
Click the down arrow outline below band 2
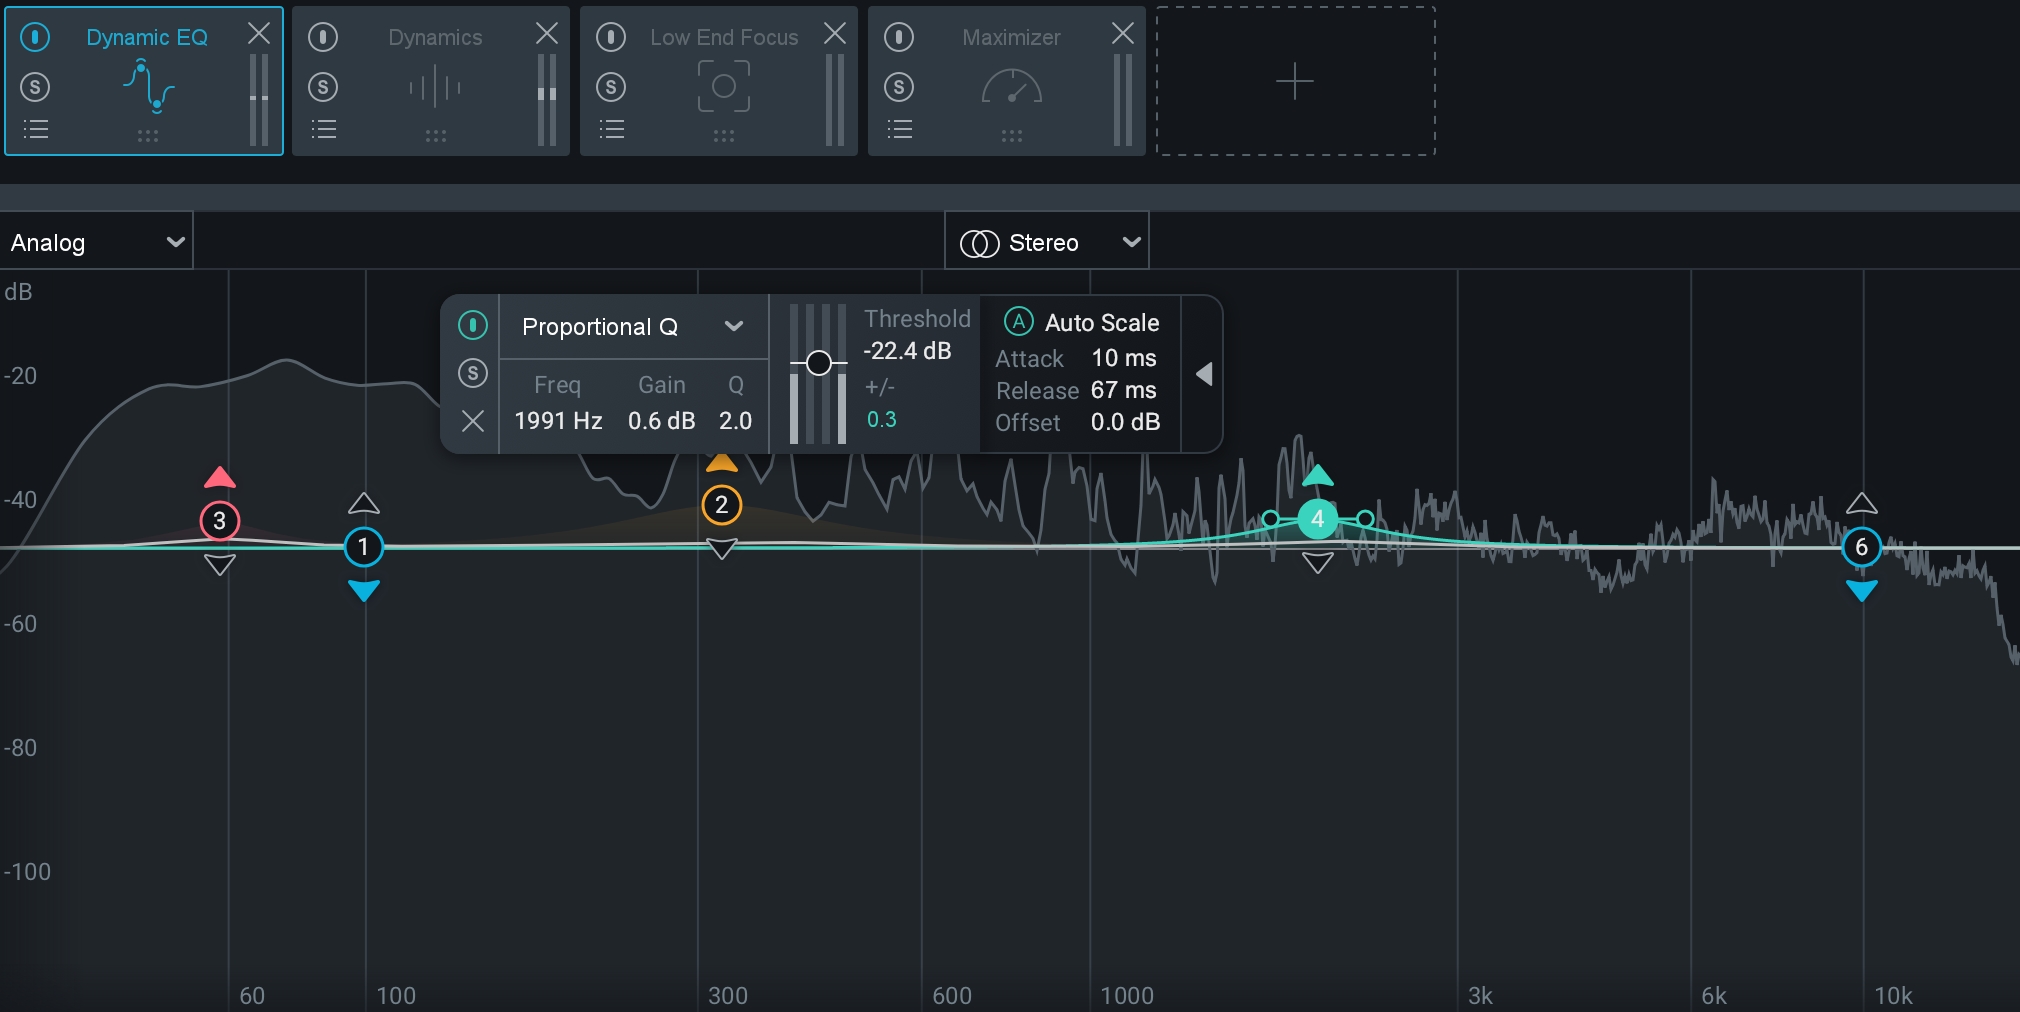tap(722, 549)
